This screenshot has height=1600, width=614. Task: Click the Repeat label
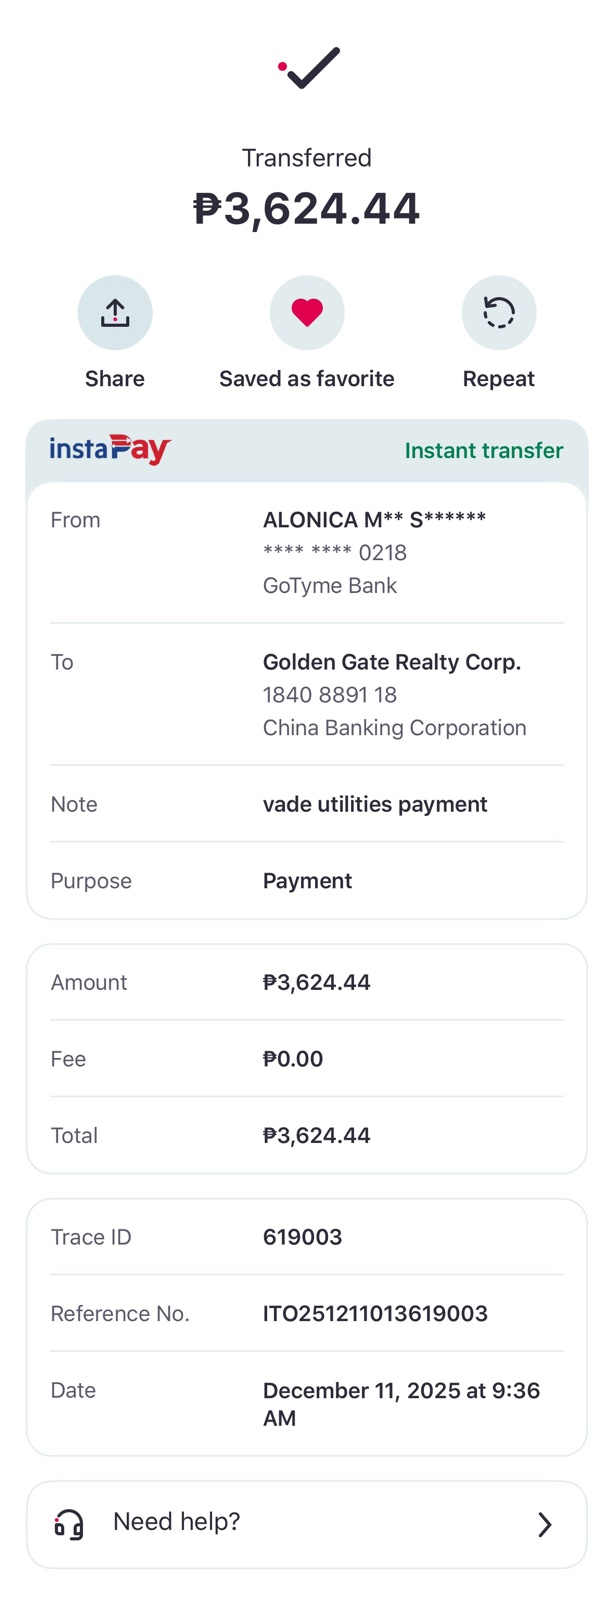(499, 379)
